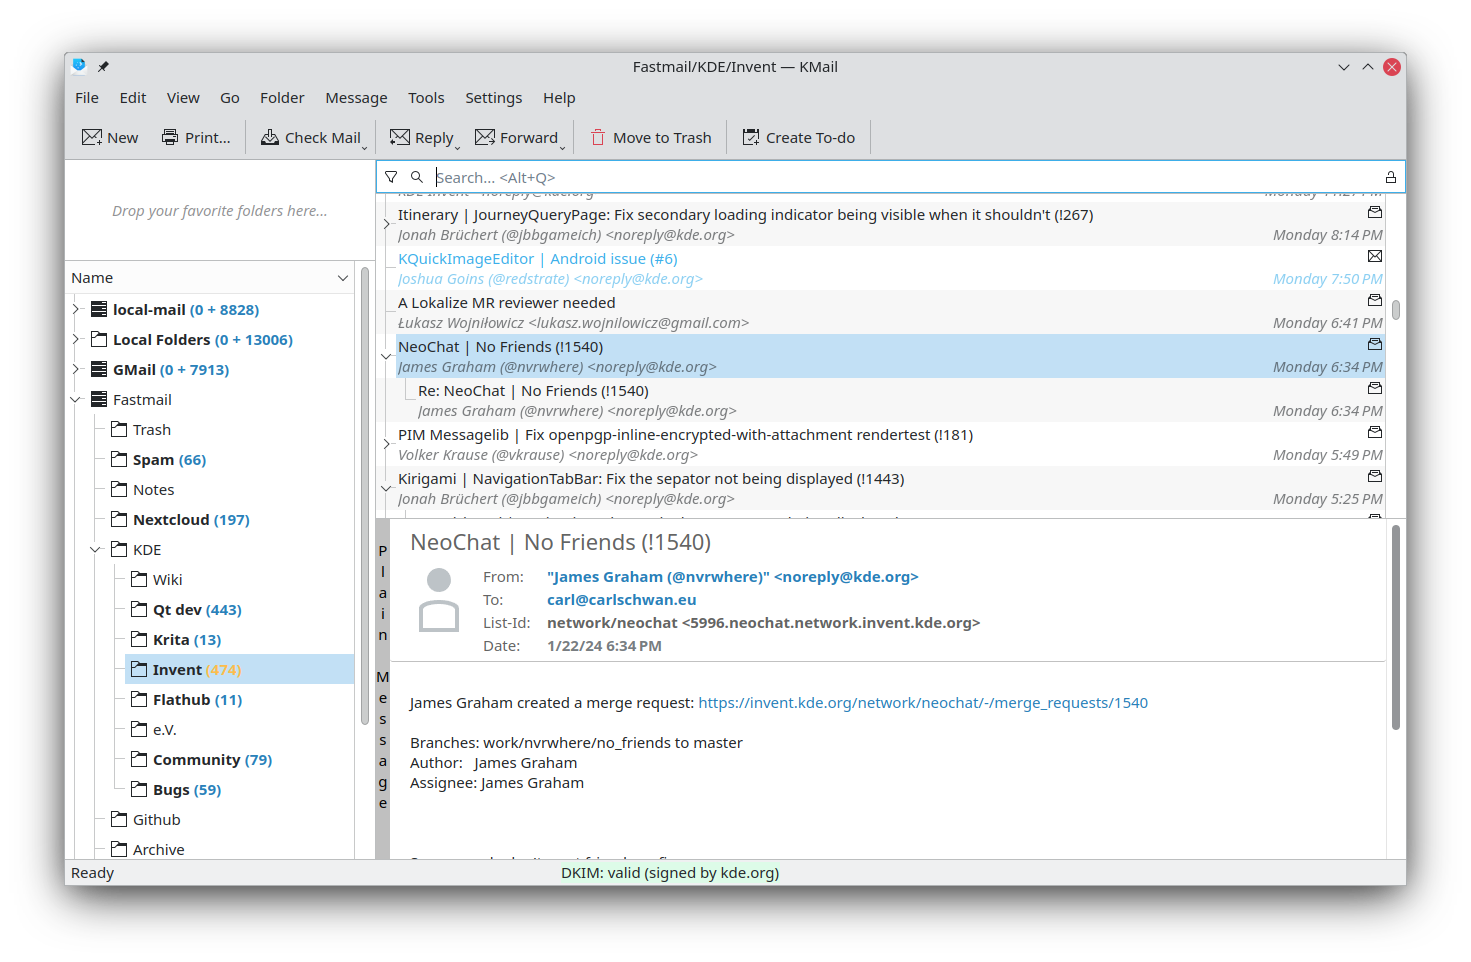Open the Settings menu

point(493,97)
